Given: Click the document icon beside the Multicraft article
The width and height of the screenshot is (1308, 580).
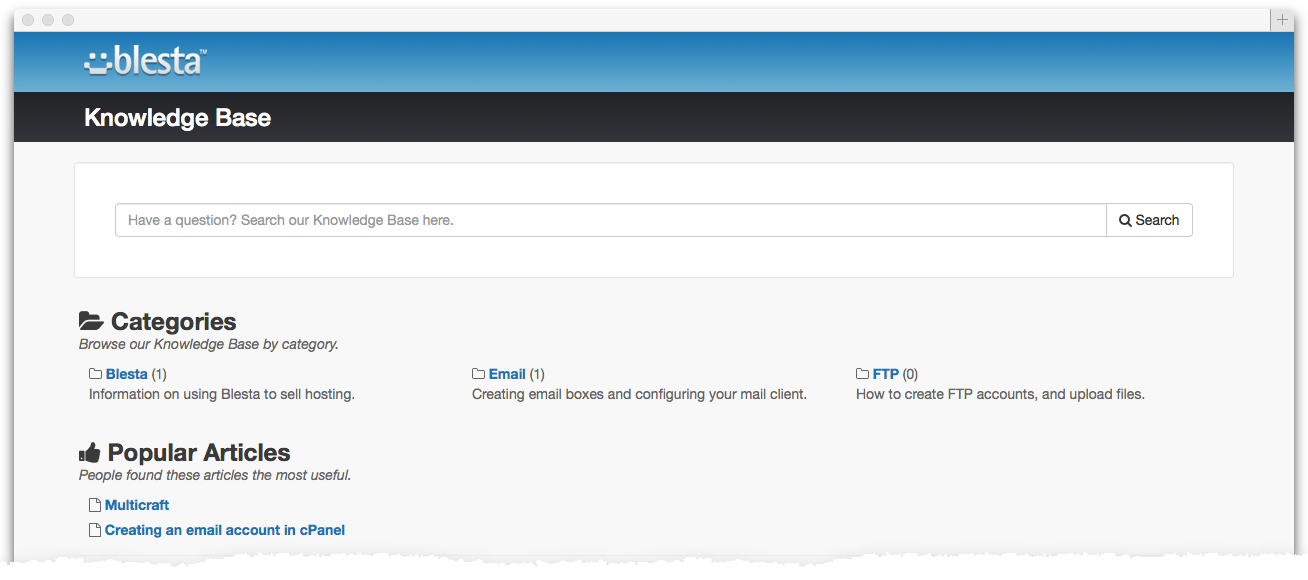Looking at the screenshot, I should (x=94, y=504).
